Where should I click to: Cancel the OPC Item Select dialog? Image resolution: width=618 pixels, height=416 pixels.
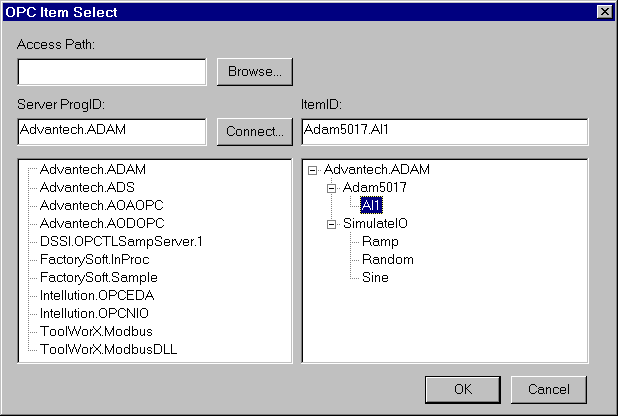548,389
